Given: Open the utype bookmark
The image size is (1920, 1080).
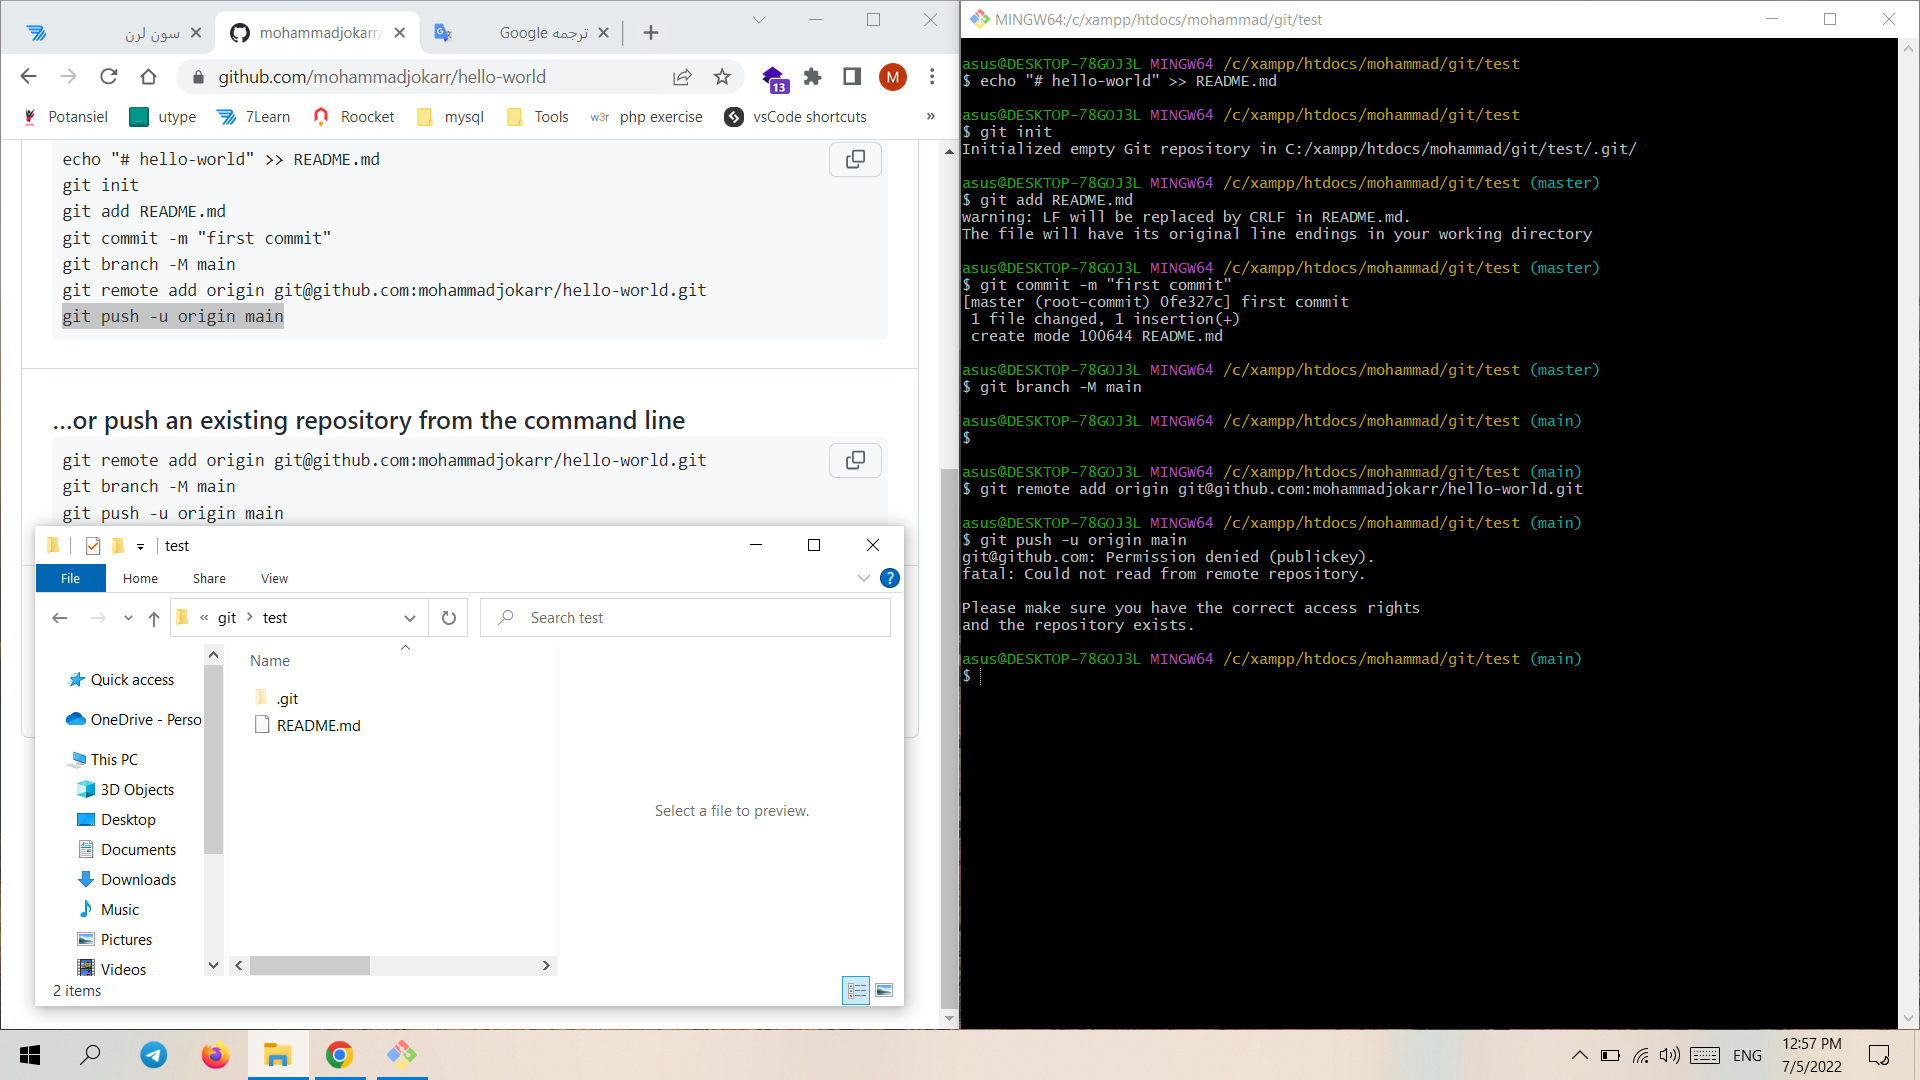Looking at the screenshot, I should [x=163, y=117].
